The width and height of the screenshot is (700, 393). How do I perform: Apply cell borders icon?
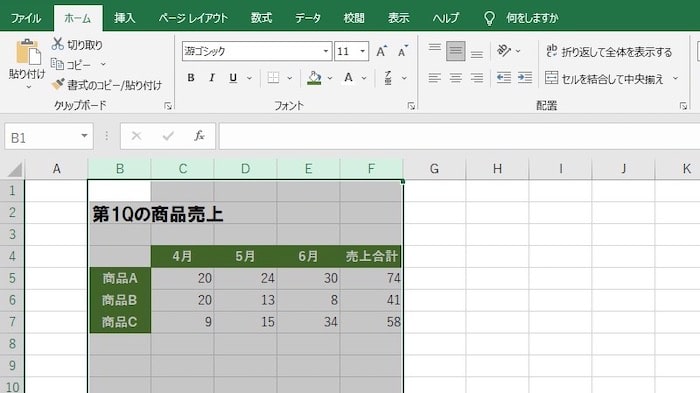273,78
